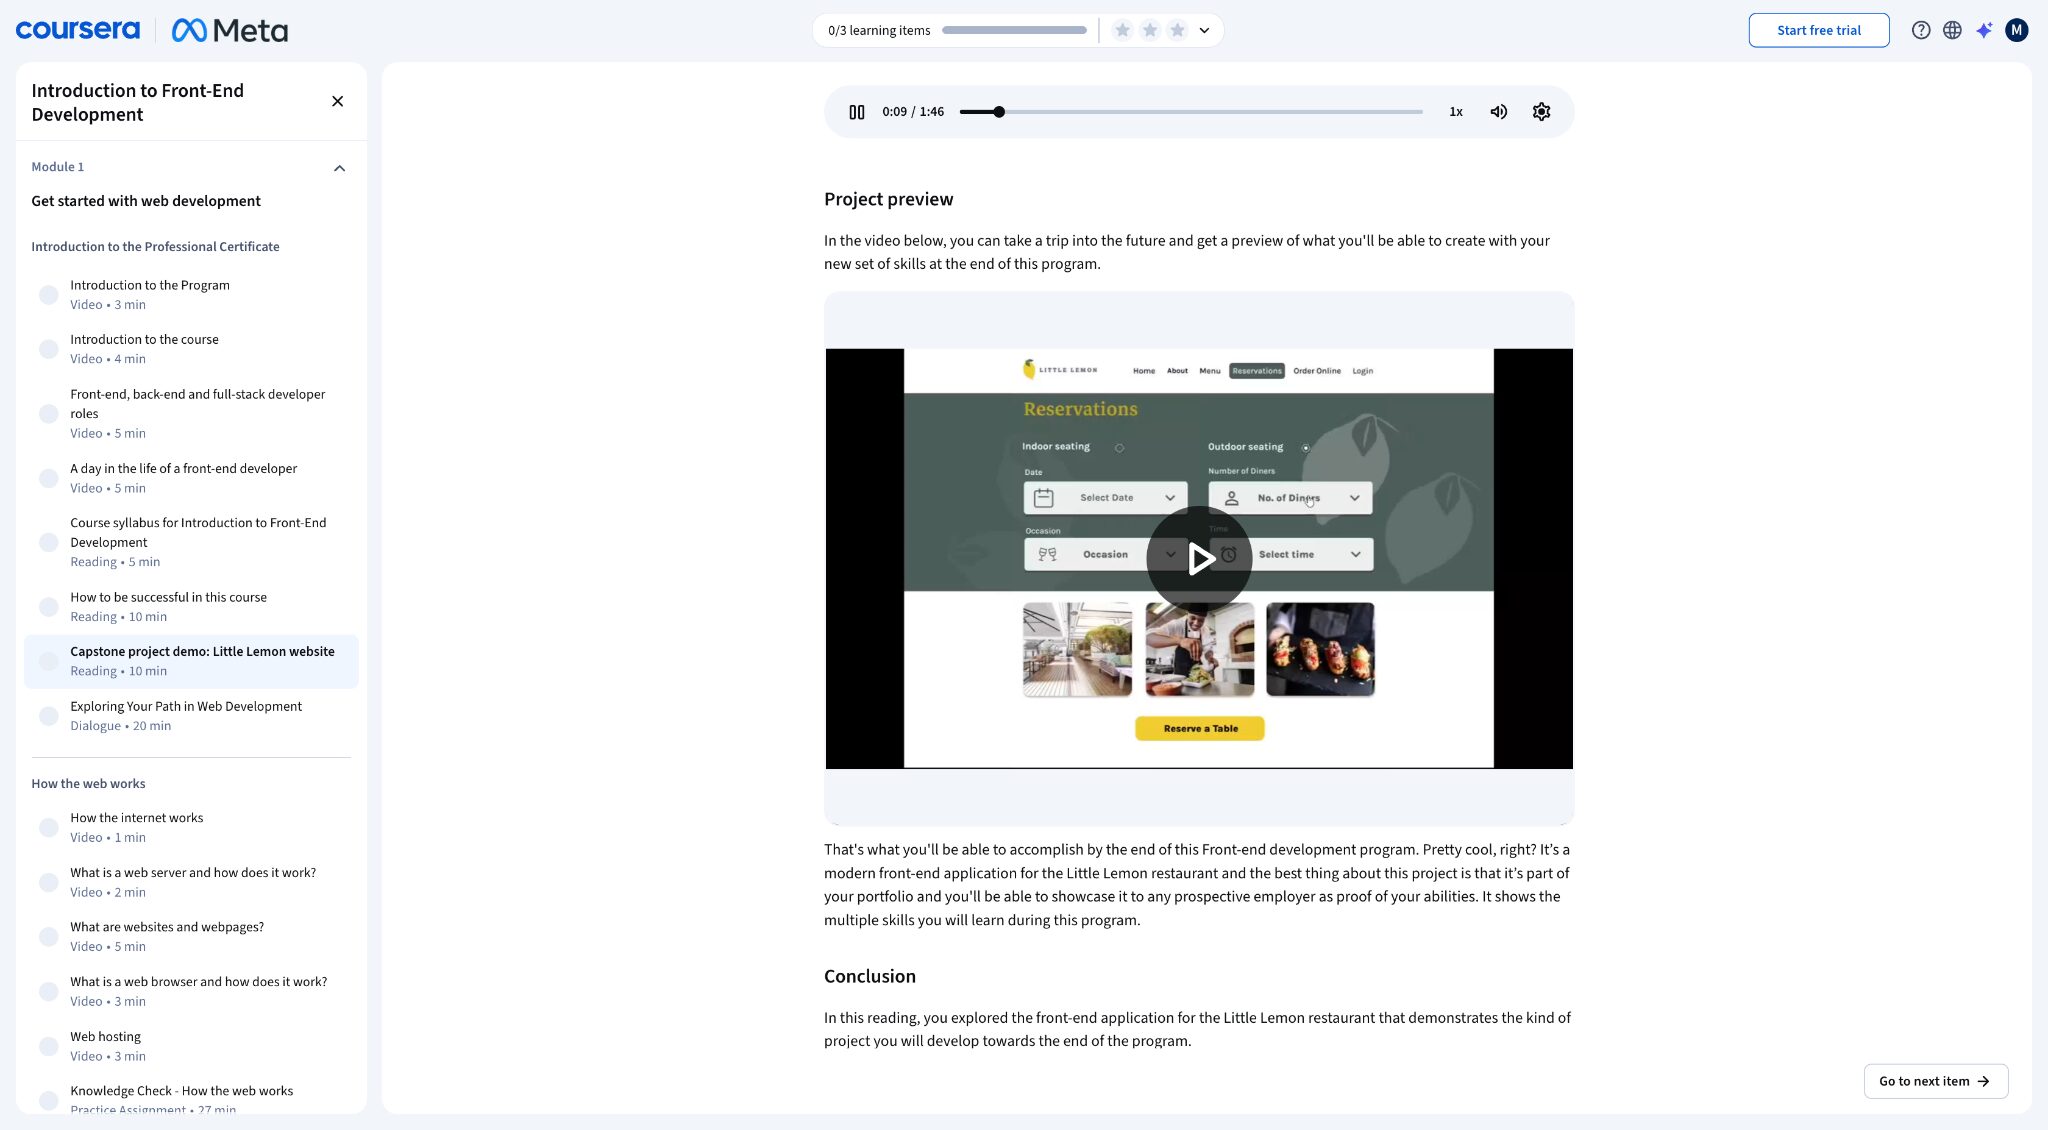Click the Introduction to Front-End Development title
Viewport: 2048px width, 1130px height.
click(138, 102)
